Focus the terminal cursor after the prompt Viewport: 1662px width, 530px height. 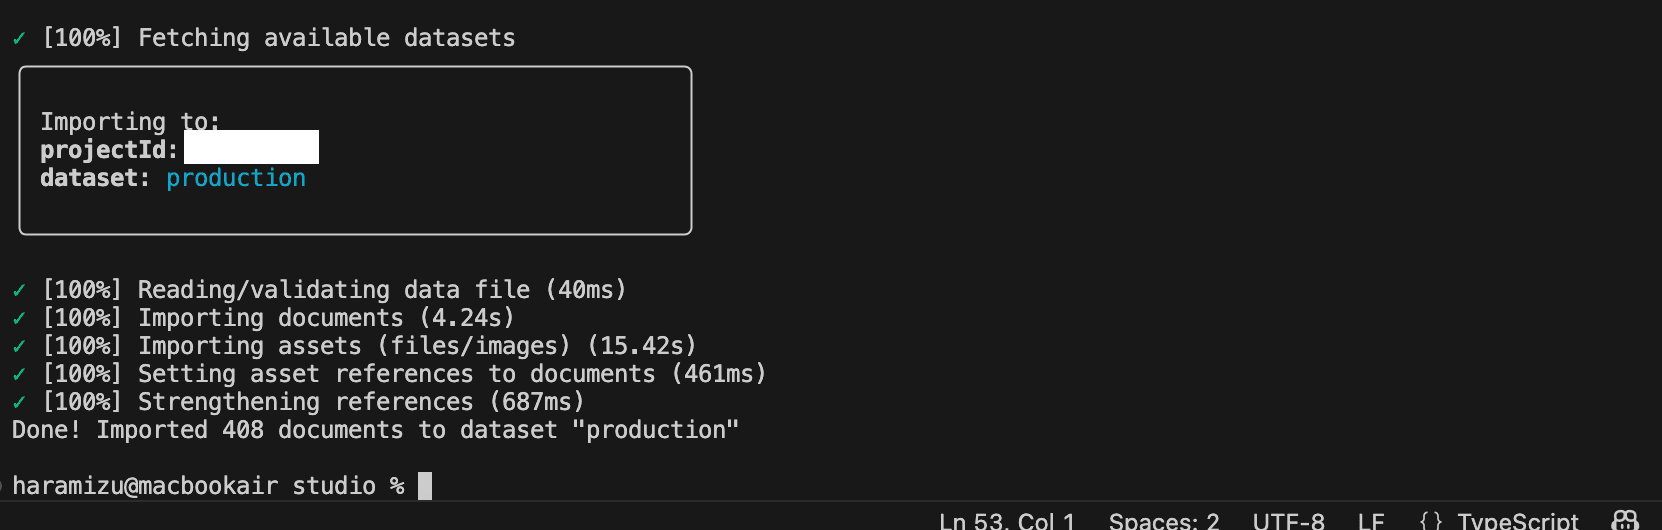click(425, 486)
